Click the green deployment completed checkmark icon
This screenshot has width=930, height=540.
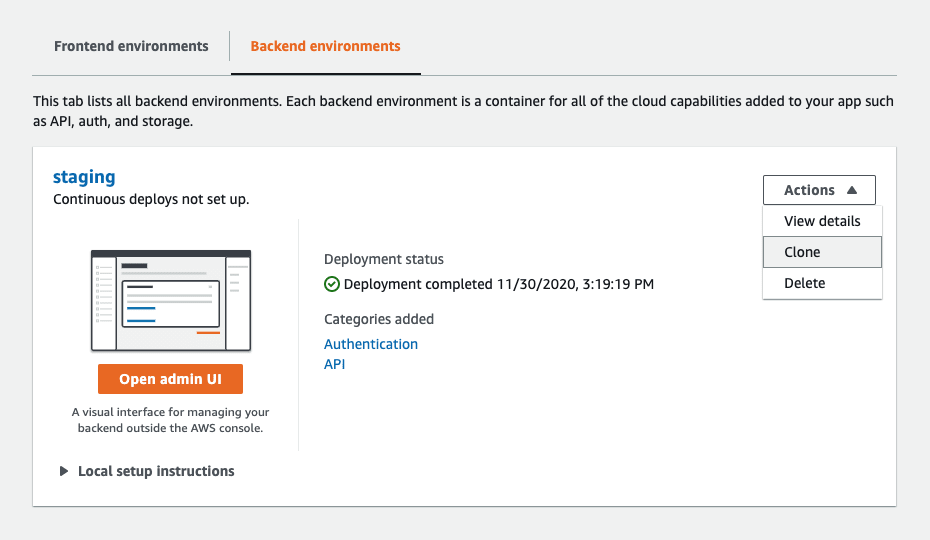coord(332,284)
